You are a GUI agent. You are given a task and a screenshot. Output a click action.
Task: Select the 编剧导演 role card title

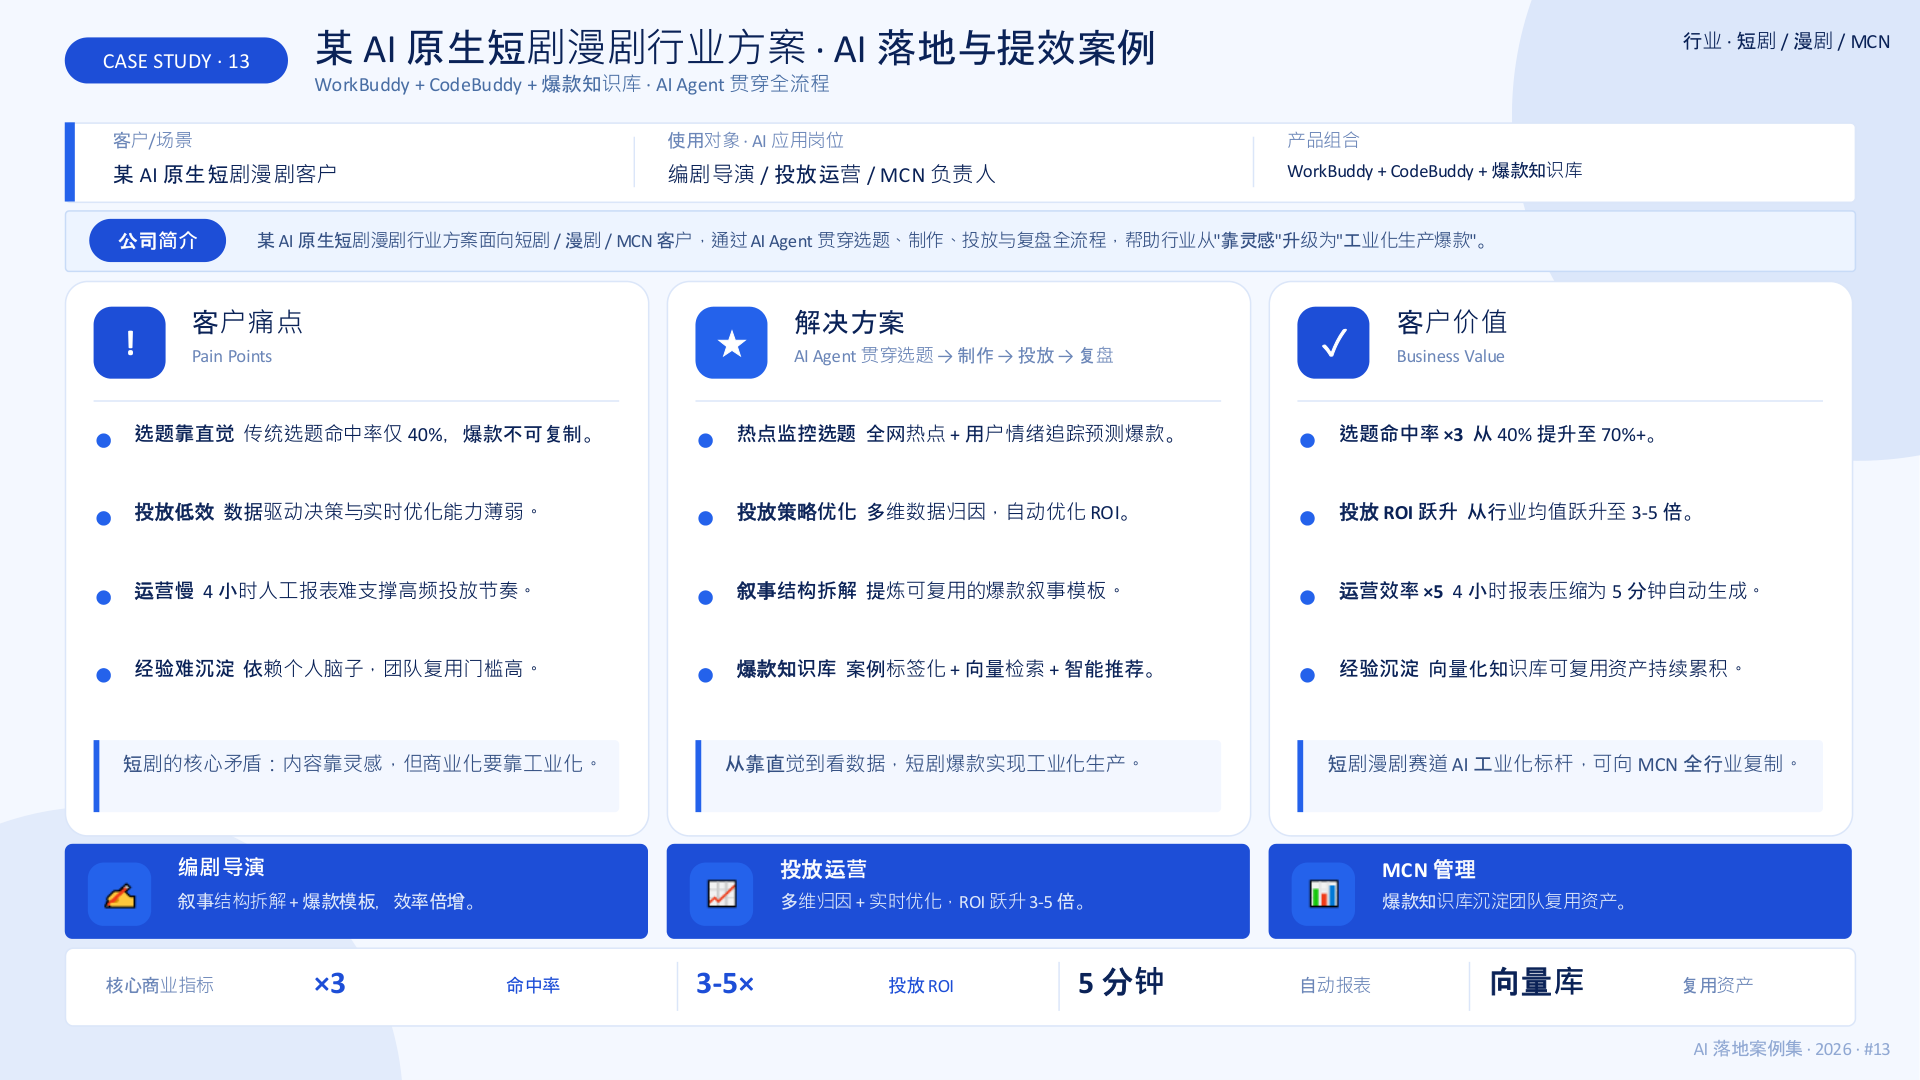221,867
